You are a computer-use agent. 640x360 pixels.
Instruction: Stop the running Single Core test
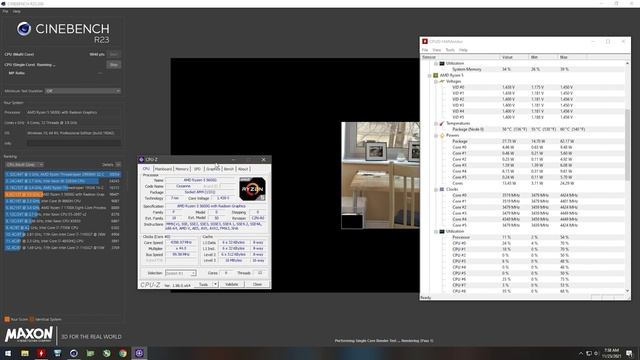click(114, 65)
